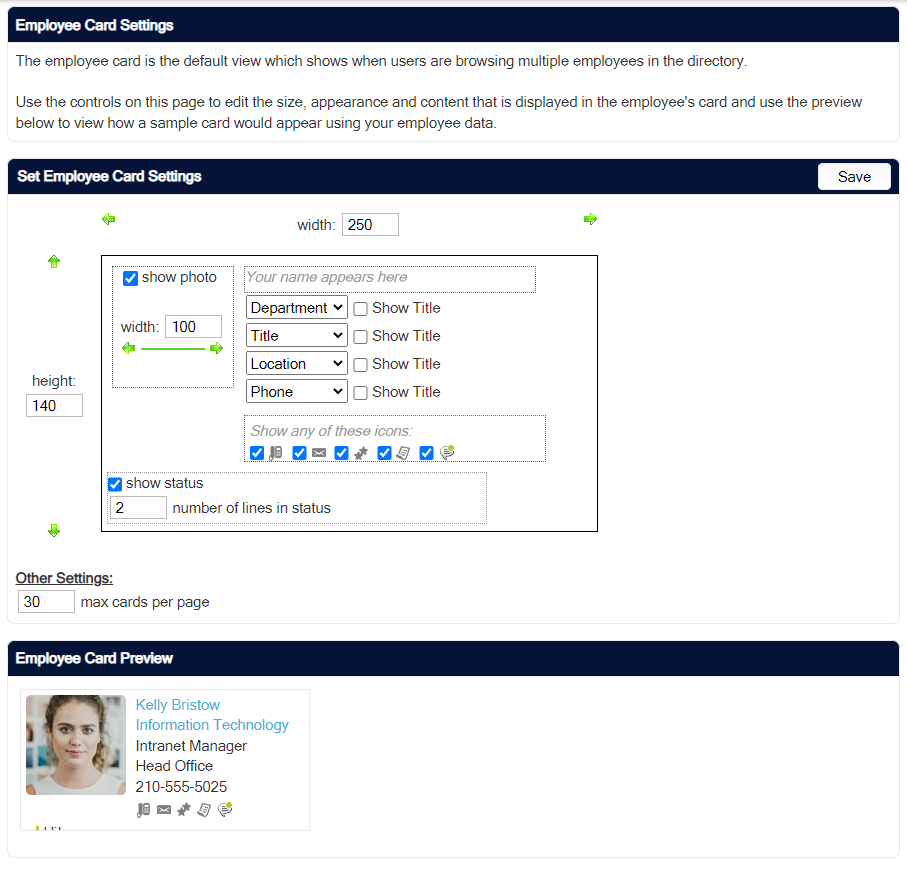Open the Information Technology department link
Screen dimensions: 907x871
(212, 725)
